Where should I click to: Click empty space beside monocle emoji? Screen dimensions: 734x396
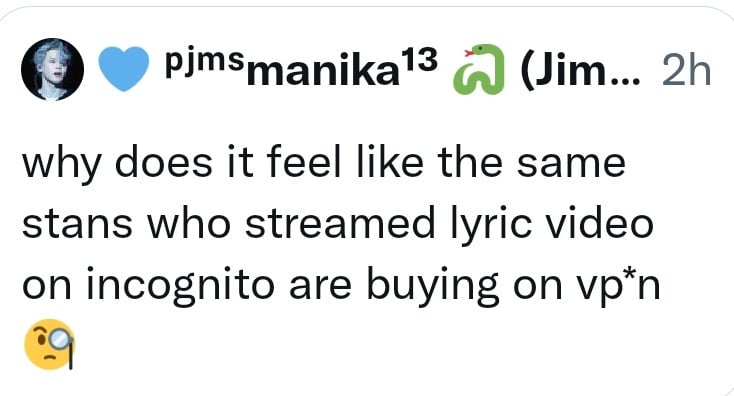point(374,346)
